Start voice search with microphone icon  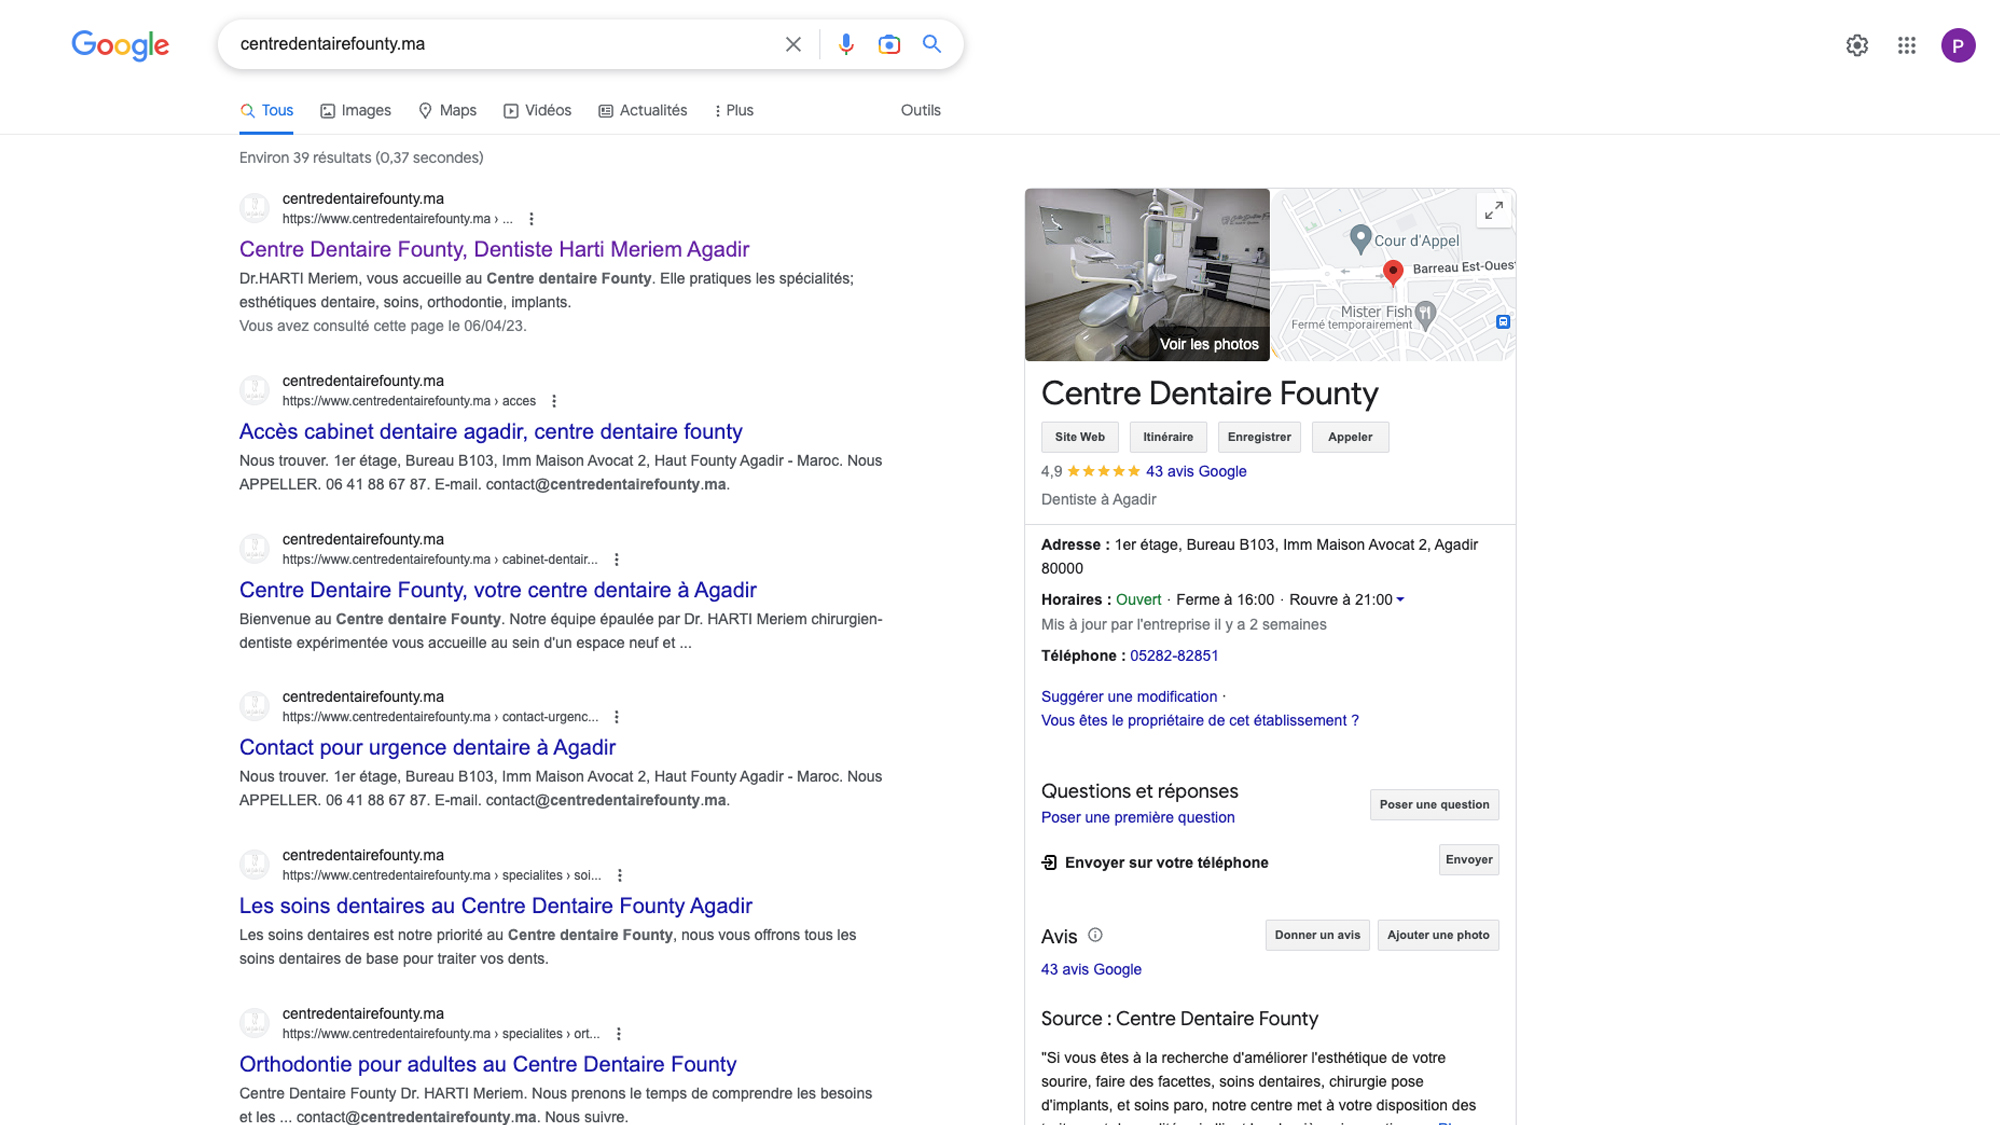[x=846, y=44]
